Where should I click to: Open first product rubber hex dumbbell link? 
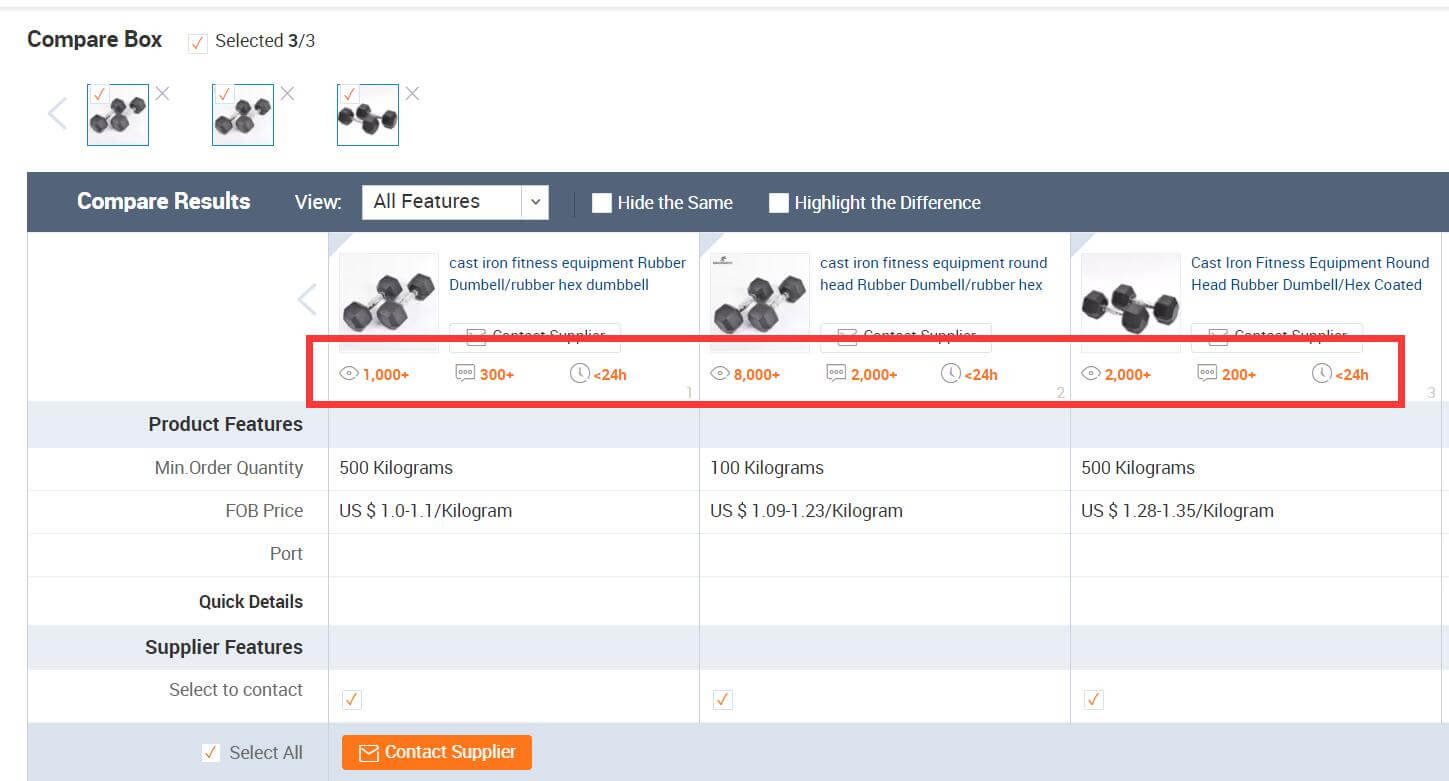pyautogui.click(x=567, y=274)
